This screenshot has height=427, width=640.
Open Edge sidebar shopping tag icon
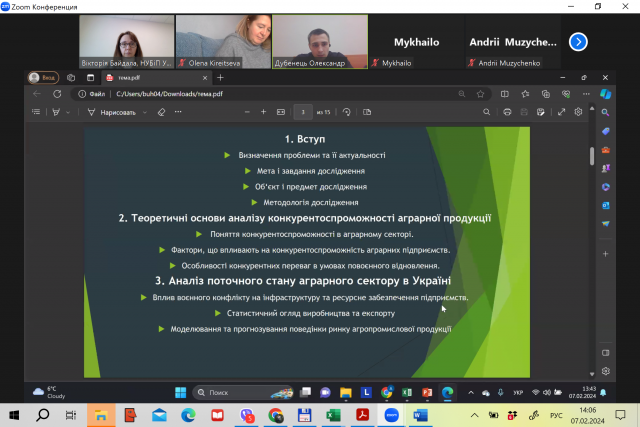tap(606, 131)
